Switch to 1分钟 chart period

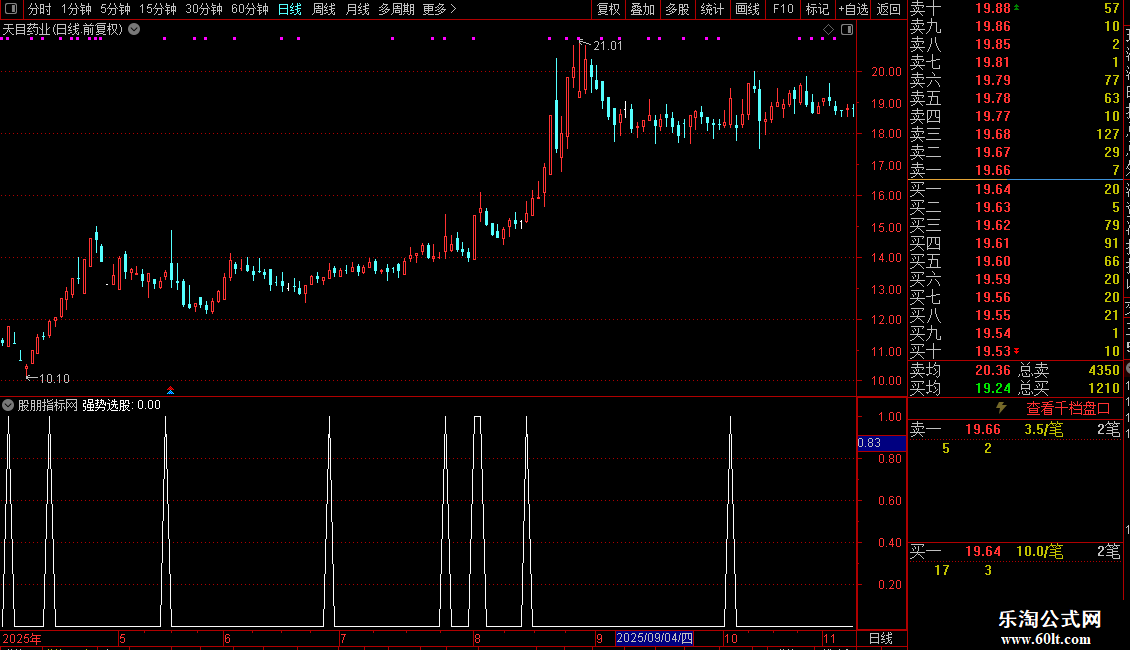76,9
